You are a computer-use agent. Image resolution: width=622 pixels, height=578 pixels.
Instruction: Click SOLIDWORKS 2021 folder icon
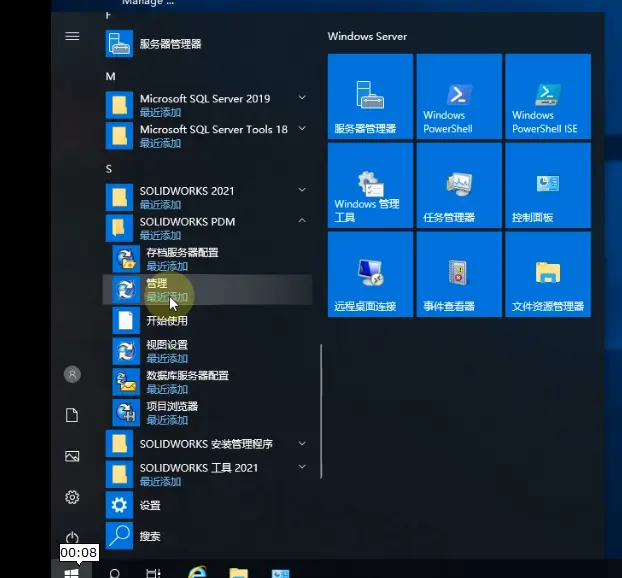[x=119, y=197]
